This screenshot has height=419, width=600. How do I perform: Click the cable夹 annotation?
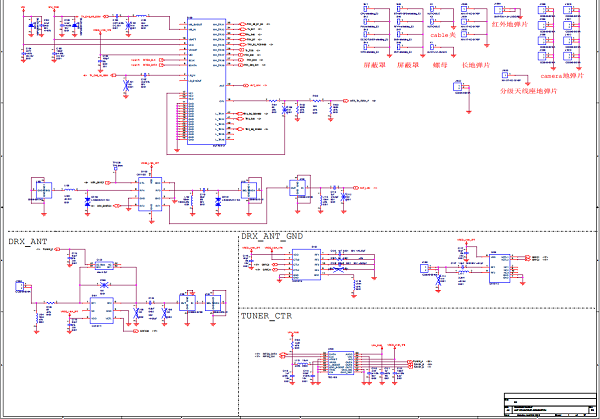(x=442, y=35)
